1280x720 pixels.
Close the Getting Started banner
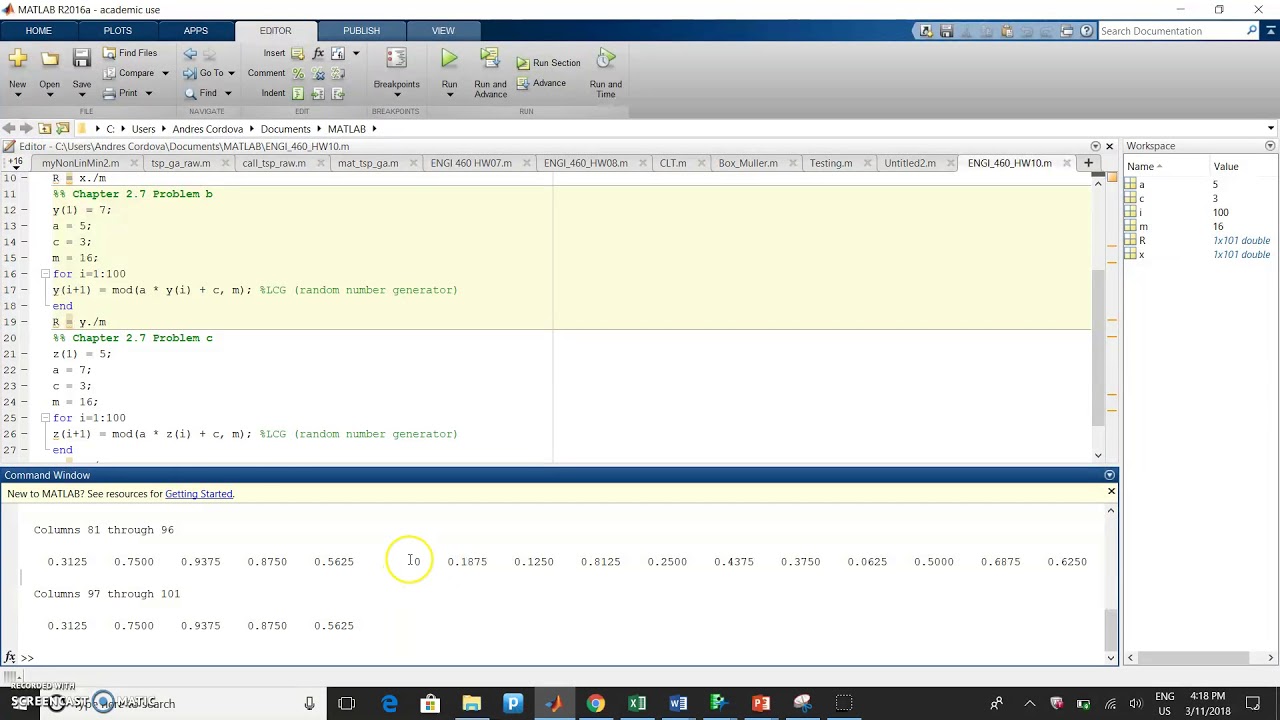[1111, 492]
